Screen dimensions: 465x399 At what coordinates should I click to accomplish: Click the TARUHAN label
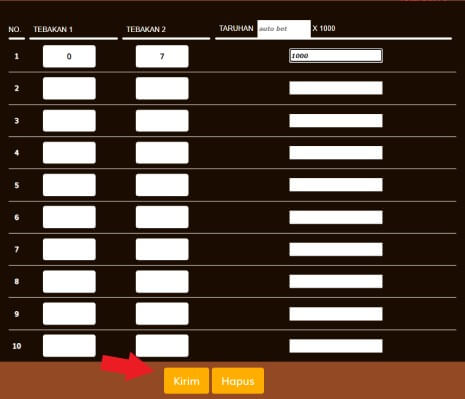pos(236,28)
